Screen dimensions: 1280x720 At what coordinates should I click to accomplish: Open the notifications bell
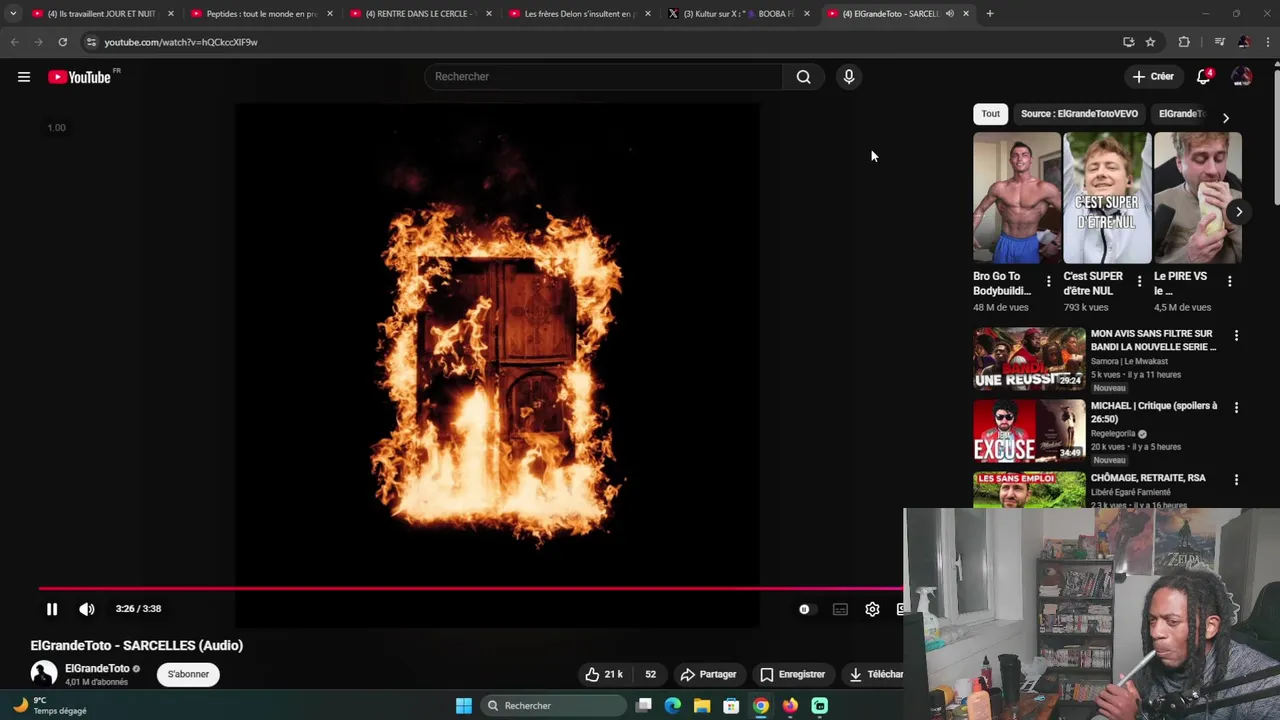pos(1204,77)
